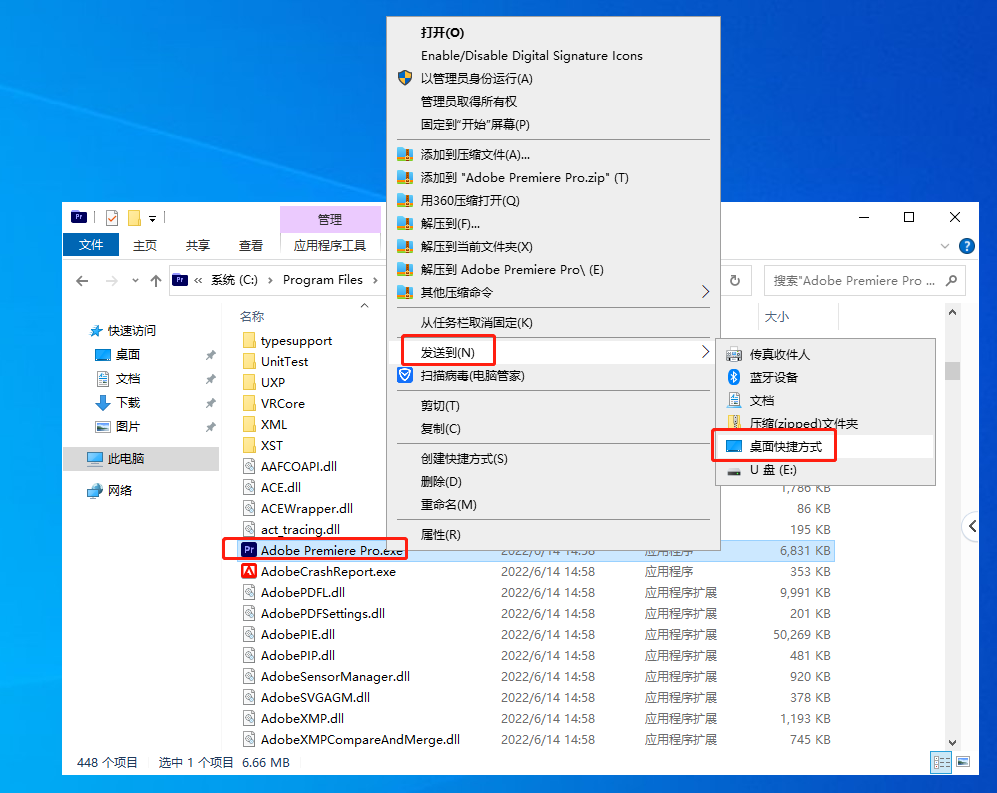Sort by the 大小 column header
997x793 pixels.
pos(776,317)
